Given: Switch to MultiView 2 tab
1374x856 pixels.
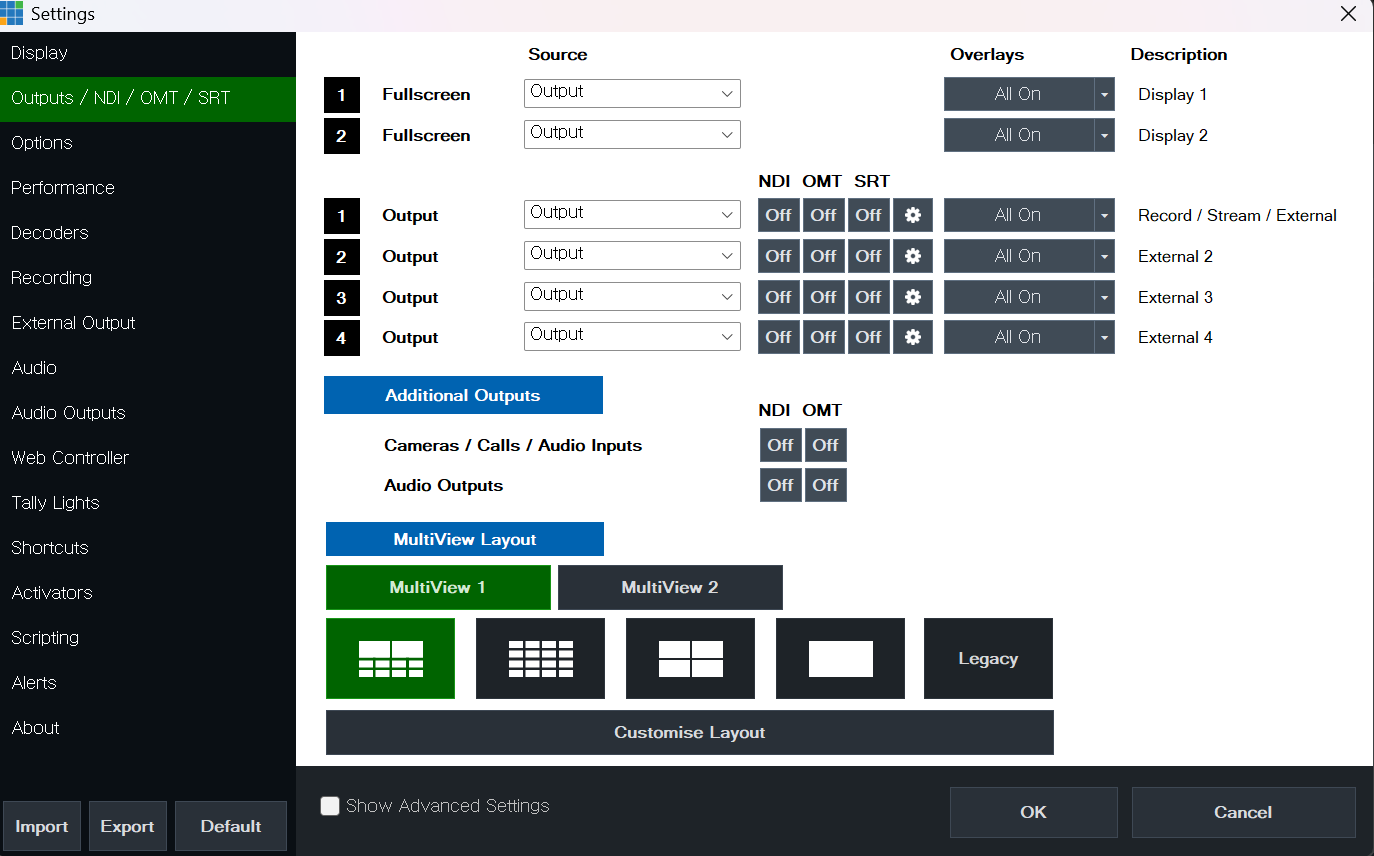Looking at the screenshot, I should click(x=670, y=587).
